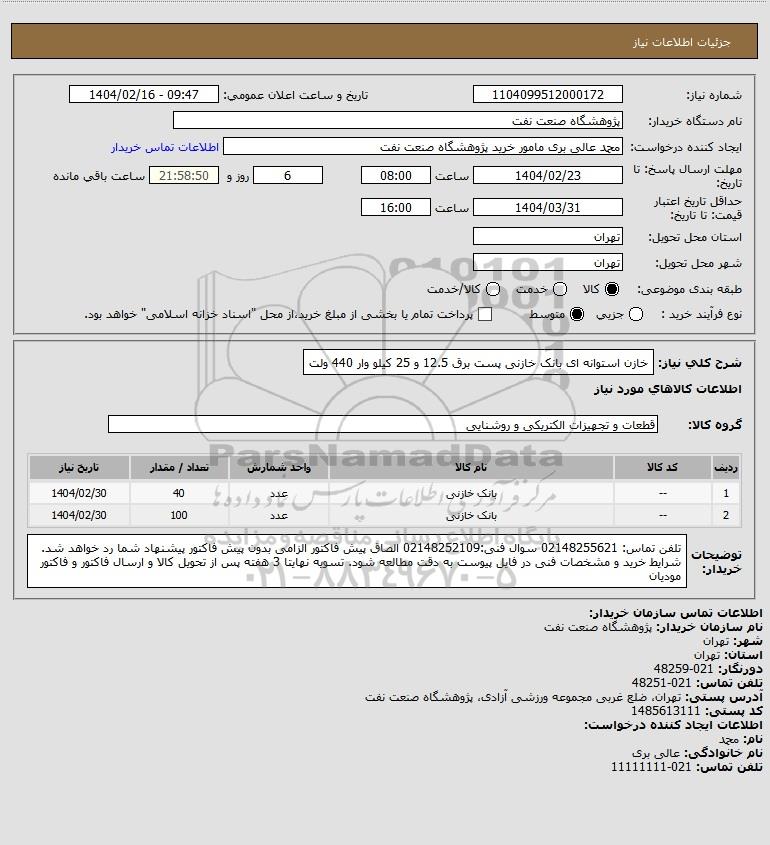Click the postal code 1485613111
The width and height of the screenshot is (770, 845).
[665, 711]
